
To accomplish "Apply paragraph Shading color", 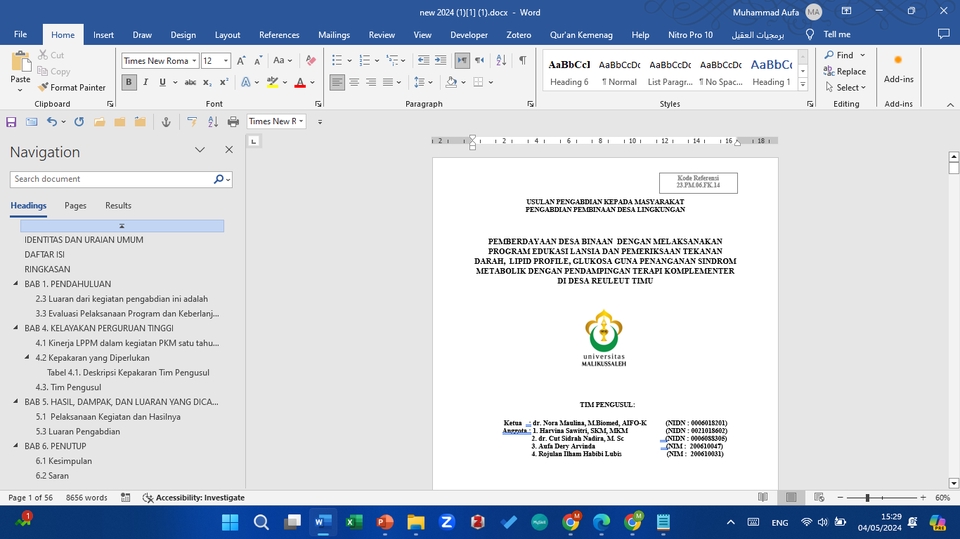I will [451, 82].
